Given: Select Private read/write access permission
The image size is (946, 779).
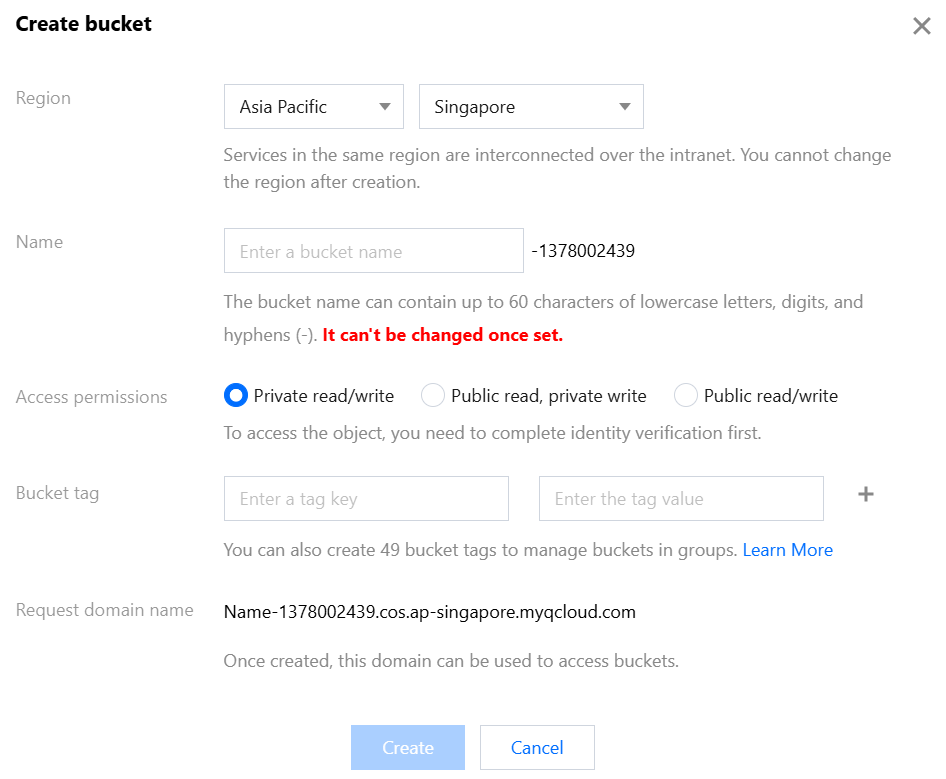Looking at the screenshot, I should point(236,396).
